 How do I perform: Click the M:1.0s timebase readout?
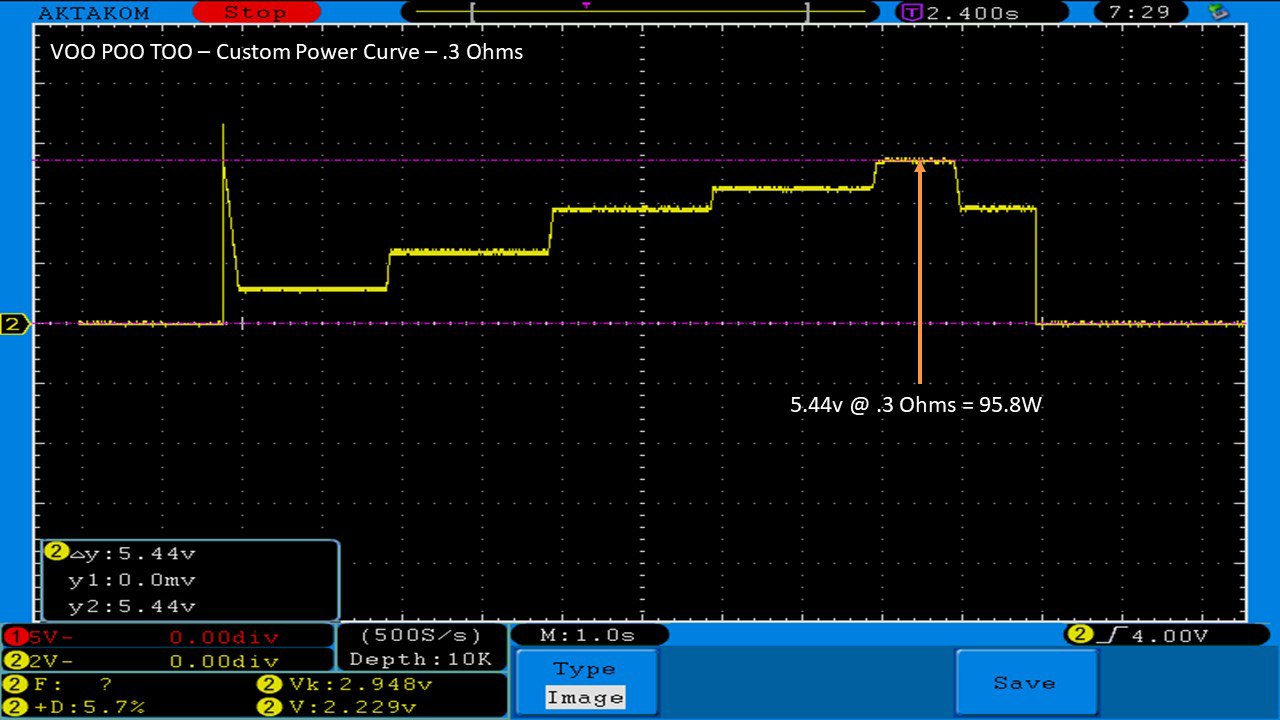[x=588, y=635]
